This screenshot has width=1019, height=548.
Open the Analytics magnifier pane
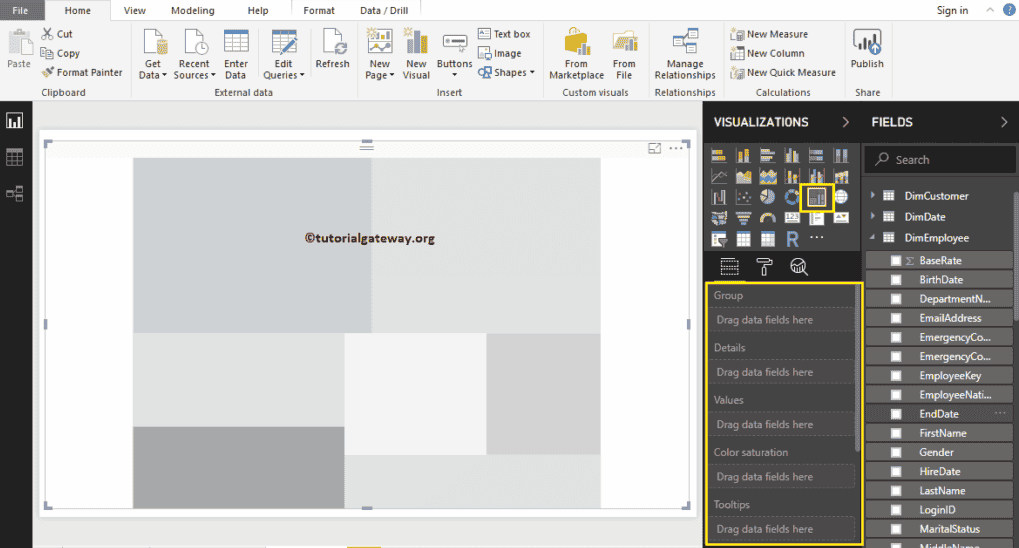(799, 267)
